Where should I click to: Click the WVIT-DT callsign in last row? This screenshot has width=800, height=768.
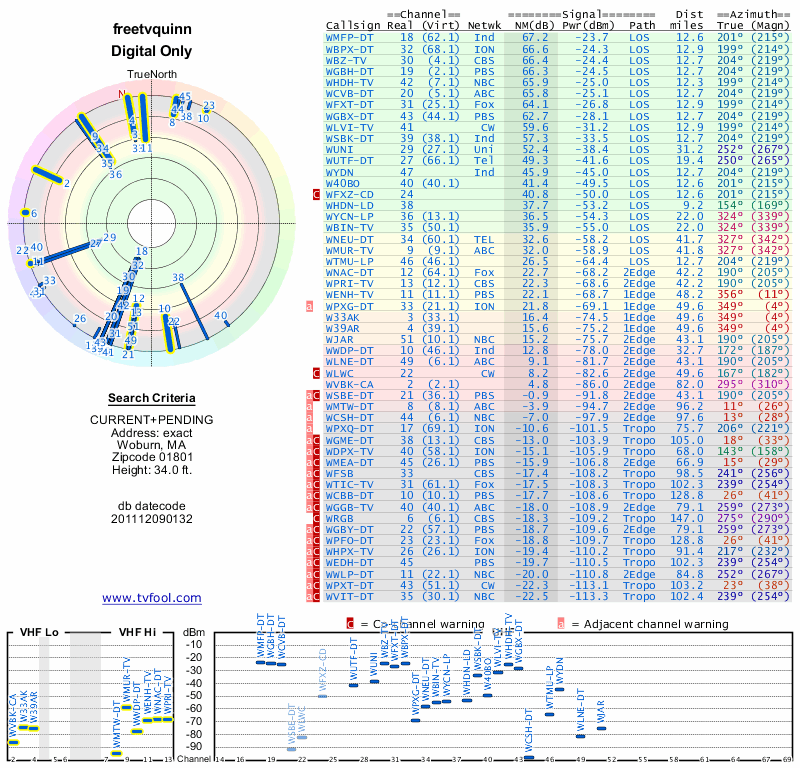click(x=349, y=597)
